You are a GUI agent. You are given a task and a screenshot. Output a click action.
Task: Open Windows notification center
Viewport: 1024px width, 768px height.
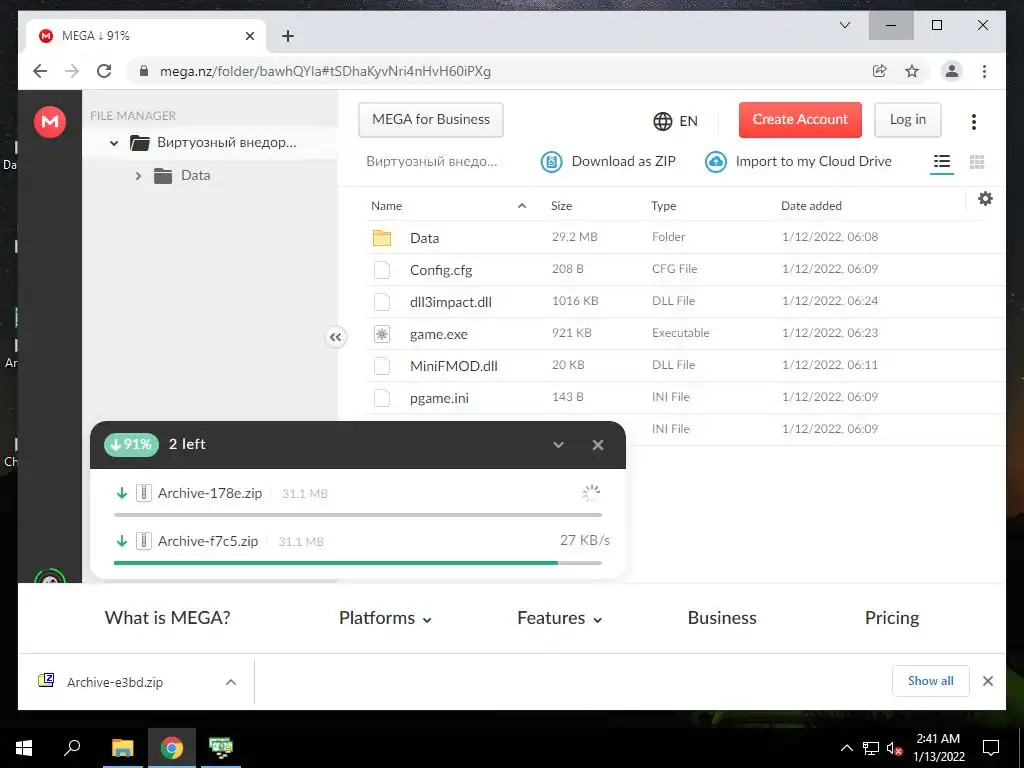(991, 748)
